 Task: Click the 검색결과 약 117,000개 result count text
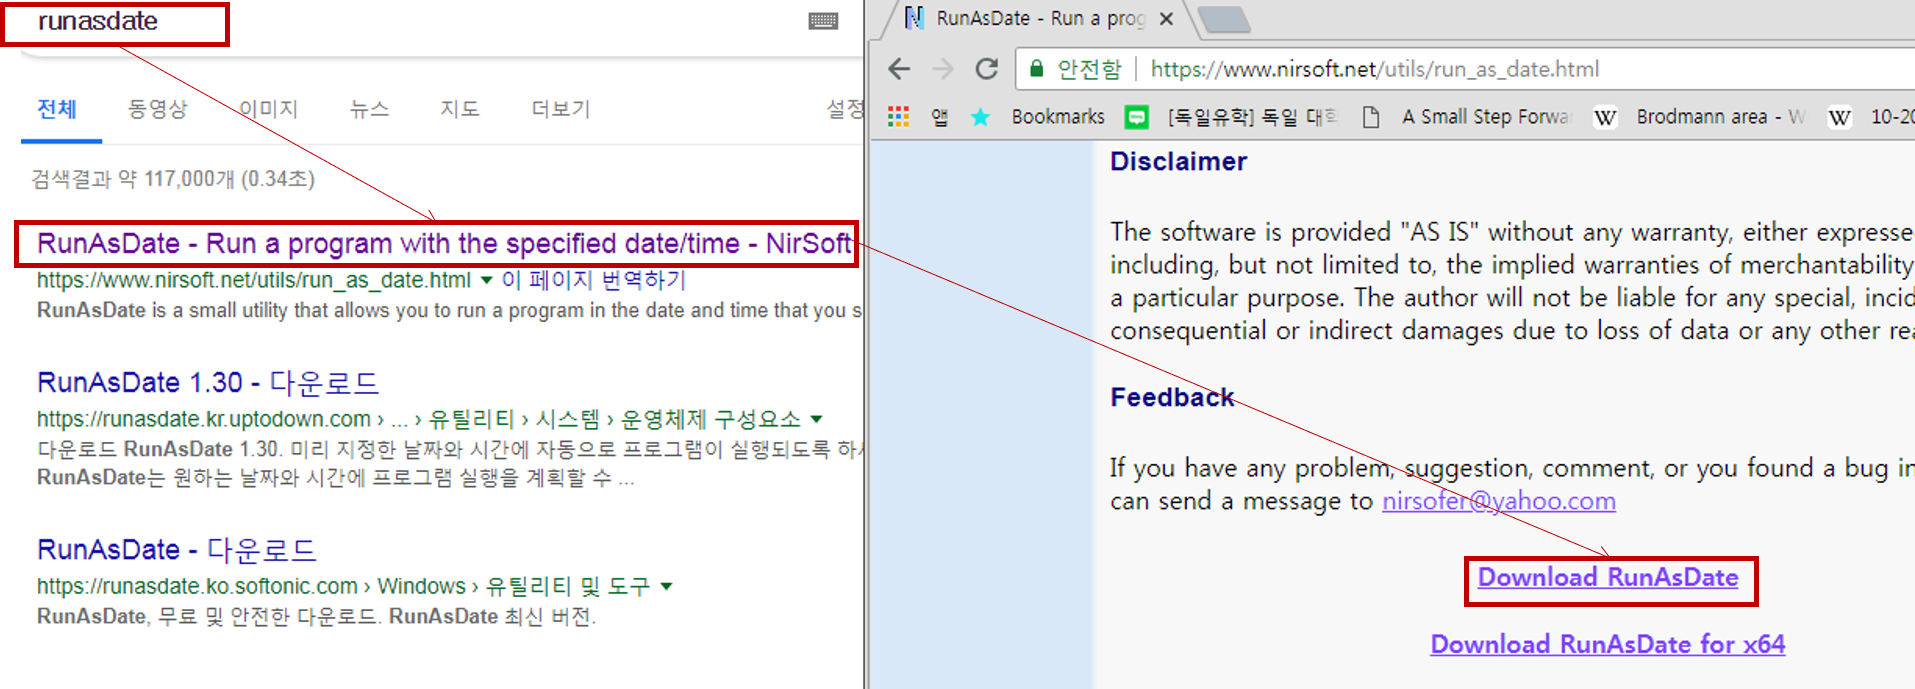click(173, 179)
